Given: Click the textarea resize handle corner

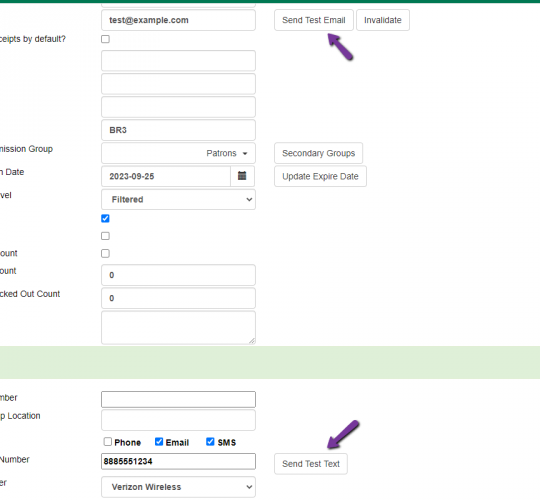Looking at the screenshot, I should 252,341.
